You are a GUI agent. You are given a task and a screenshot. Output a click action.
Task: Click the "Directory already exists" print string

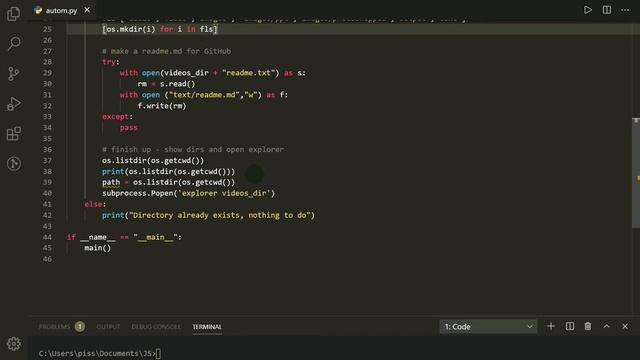tap(220, 215)
